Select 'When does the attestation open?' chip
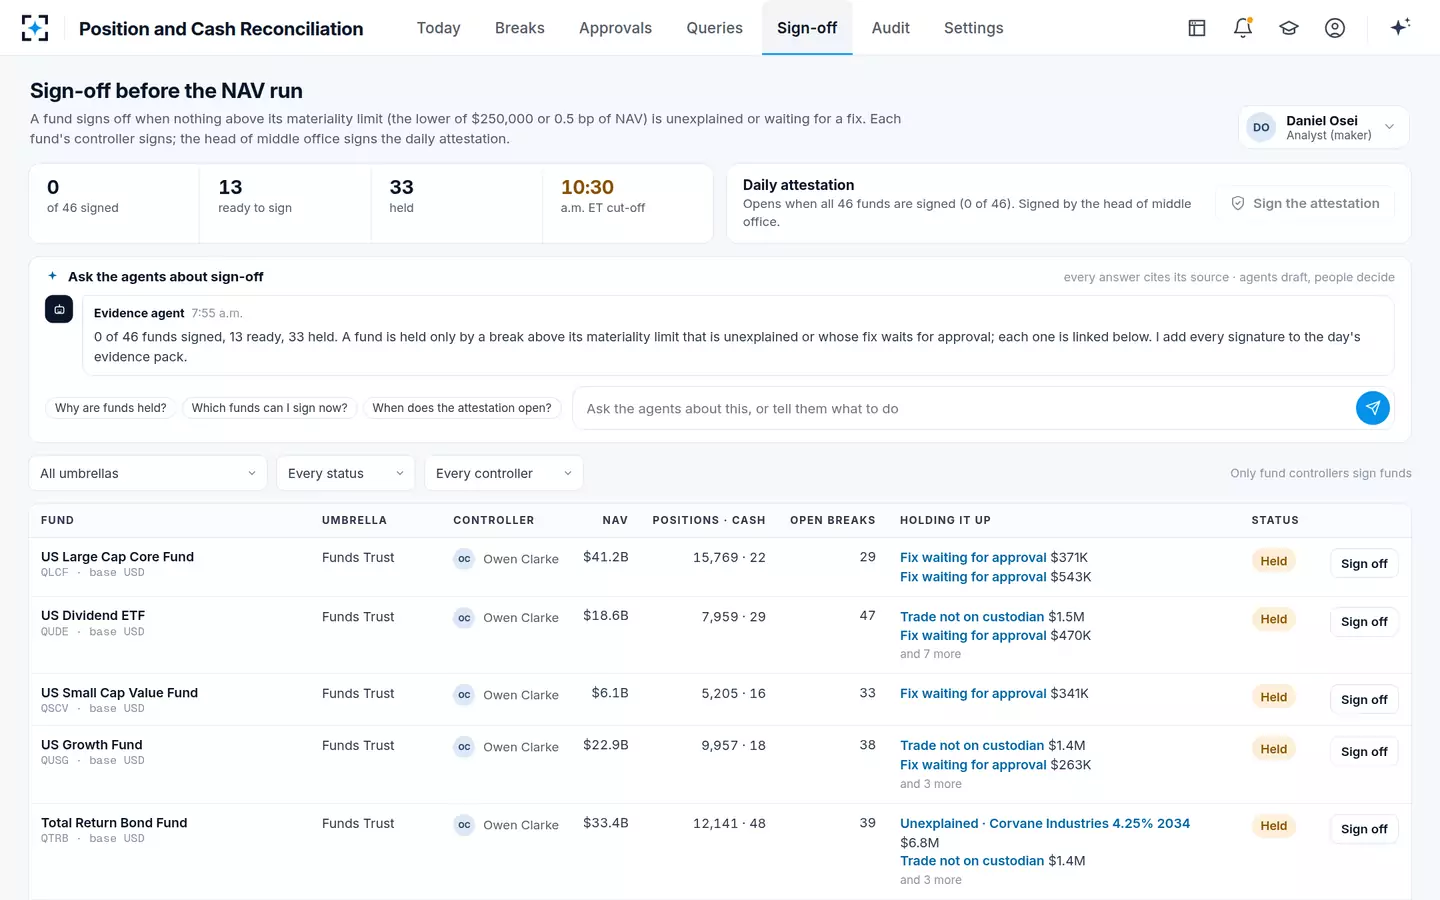Viewport: 1440px width, 900px height. (x=462, y=408)
